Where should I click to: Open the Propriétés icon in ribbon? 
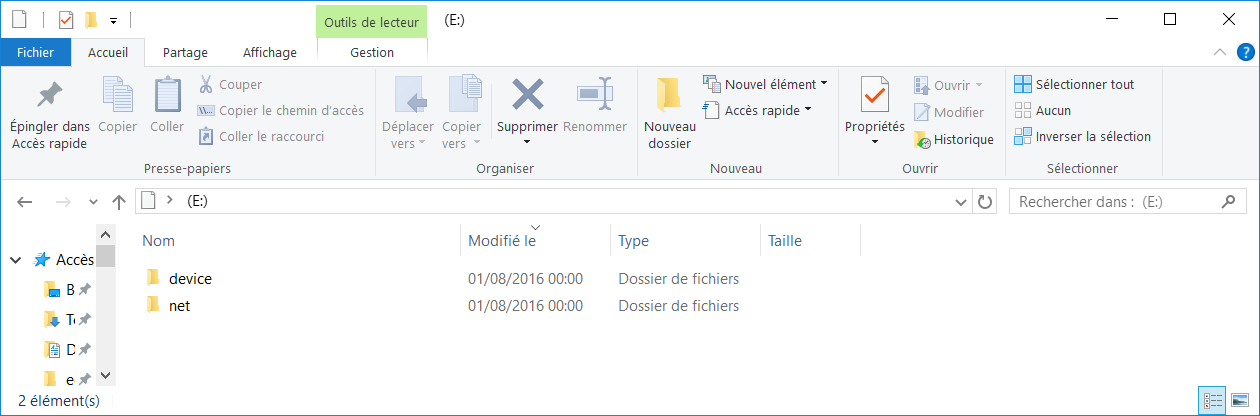tap(874, 96)
